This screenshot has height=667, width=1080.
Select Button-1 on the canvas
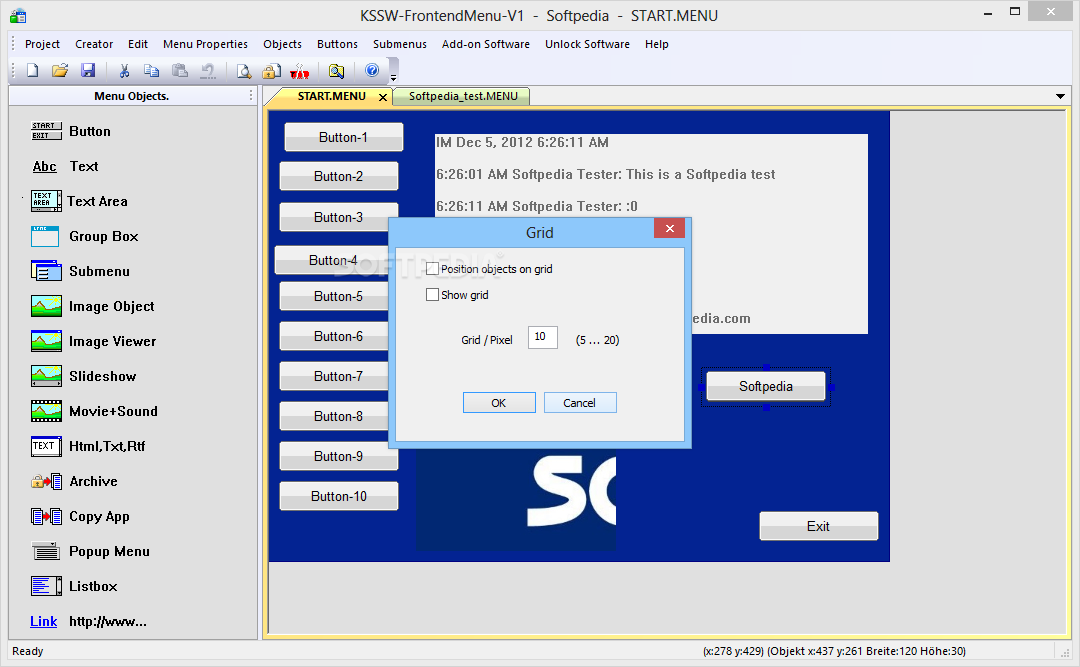coord(343,137)
